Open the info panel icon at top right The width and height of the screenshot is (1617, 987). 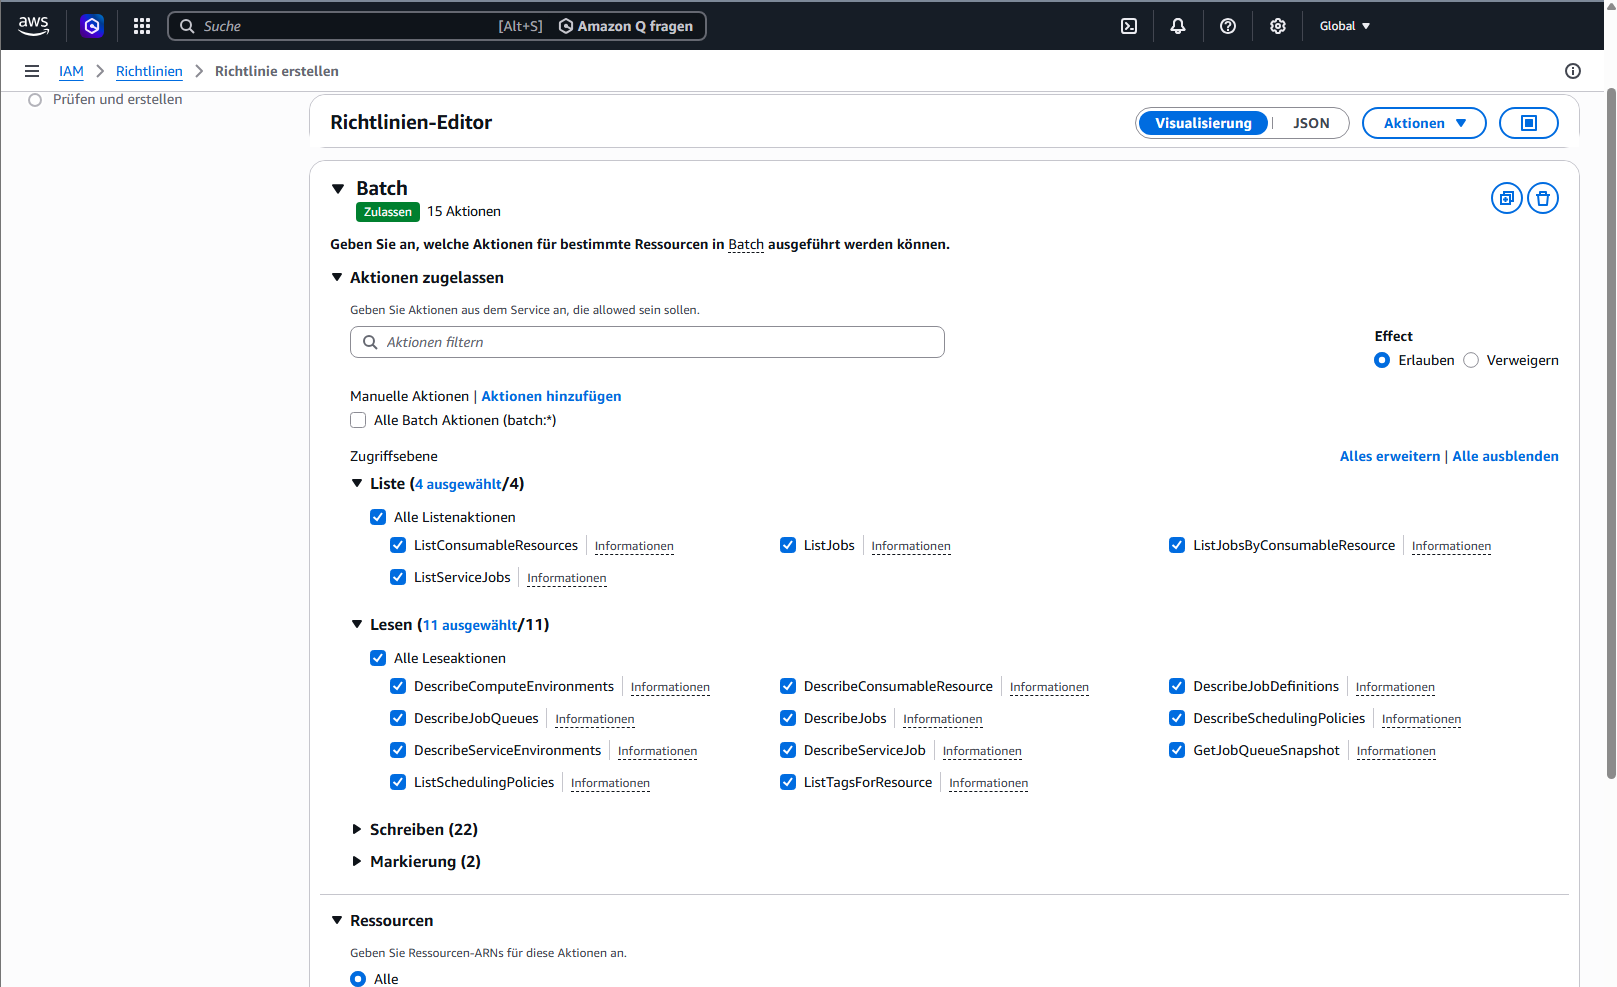pos(1573,71)
